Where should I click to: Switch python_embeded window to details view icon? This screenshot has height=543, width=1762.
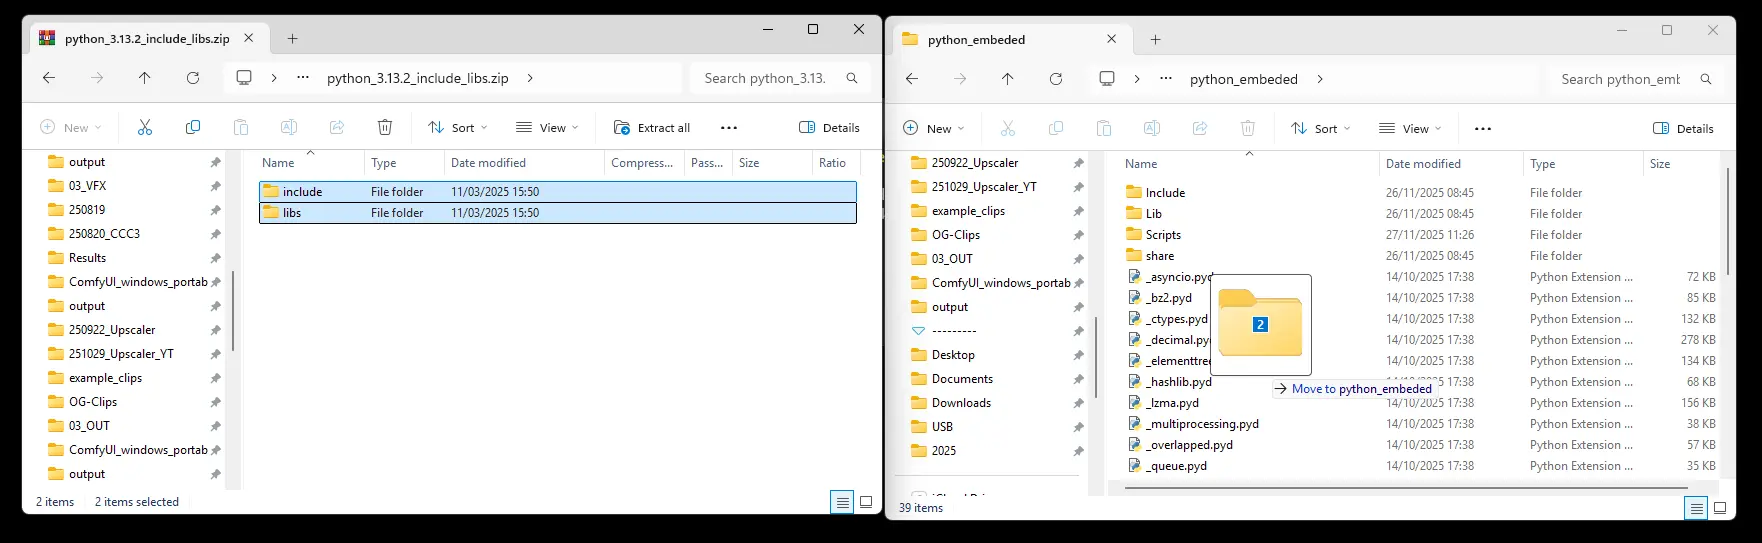click(x=1697, y=508)
